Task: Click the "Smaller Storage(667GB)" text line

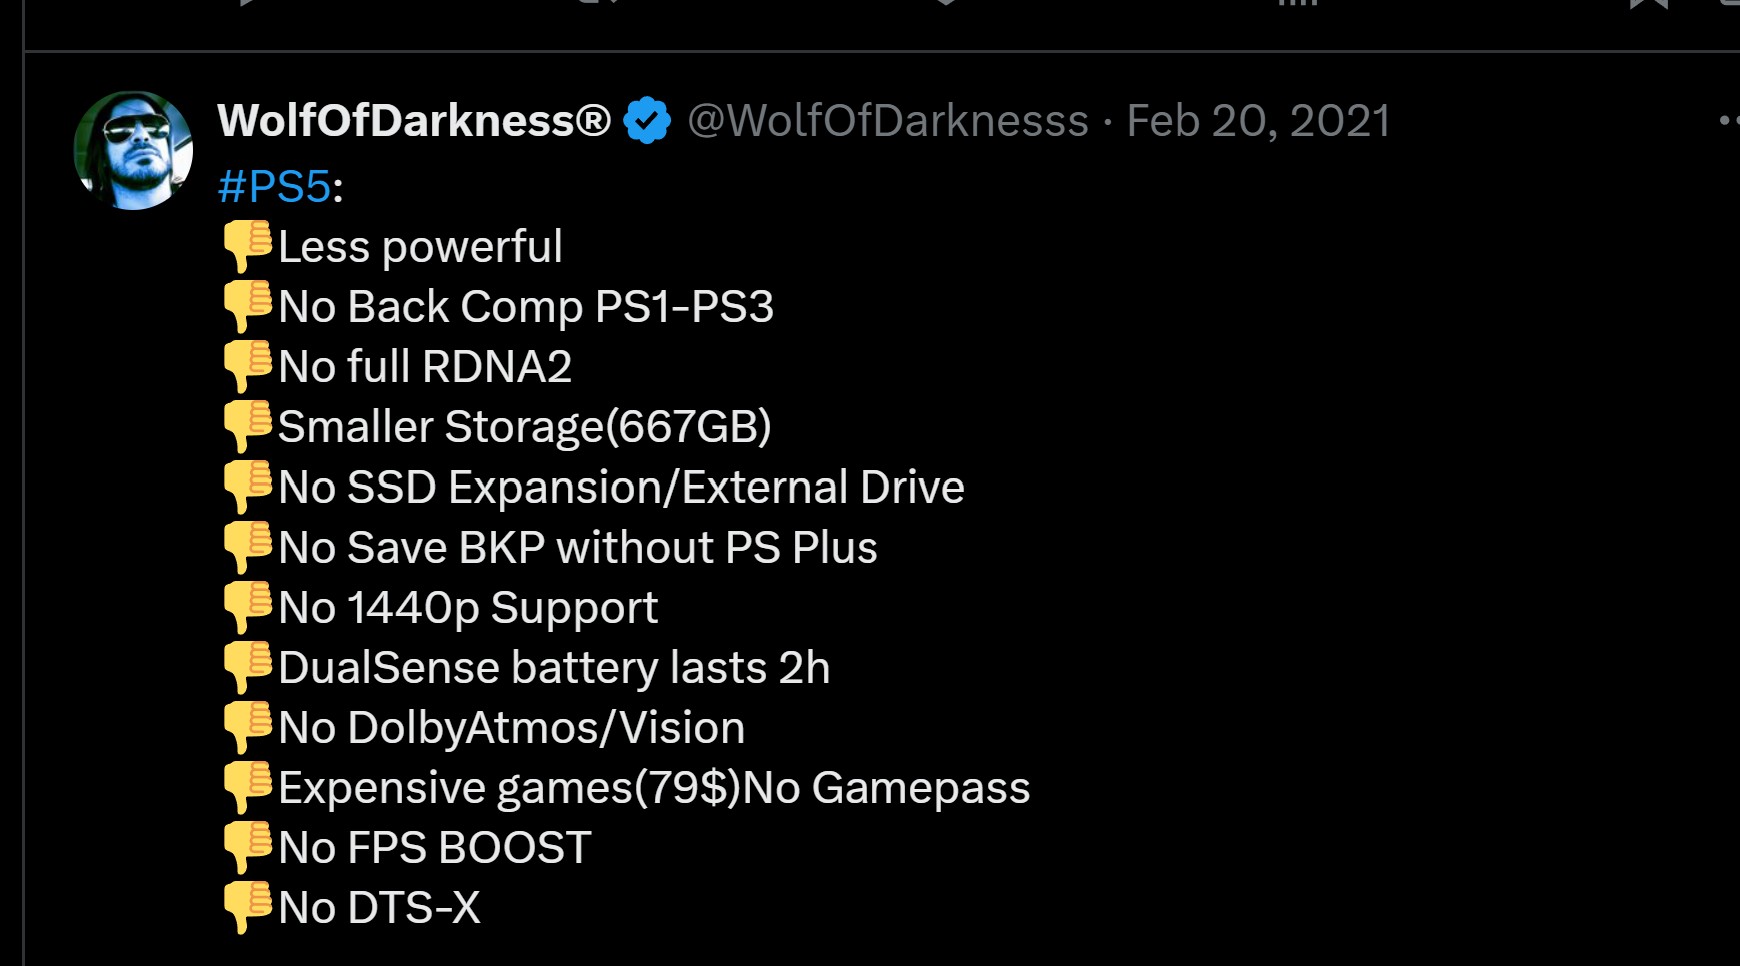Action: [x=527, y=427]
